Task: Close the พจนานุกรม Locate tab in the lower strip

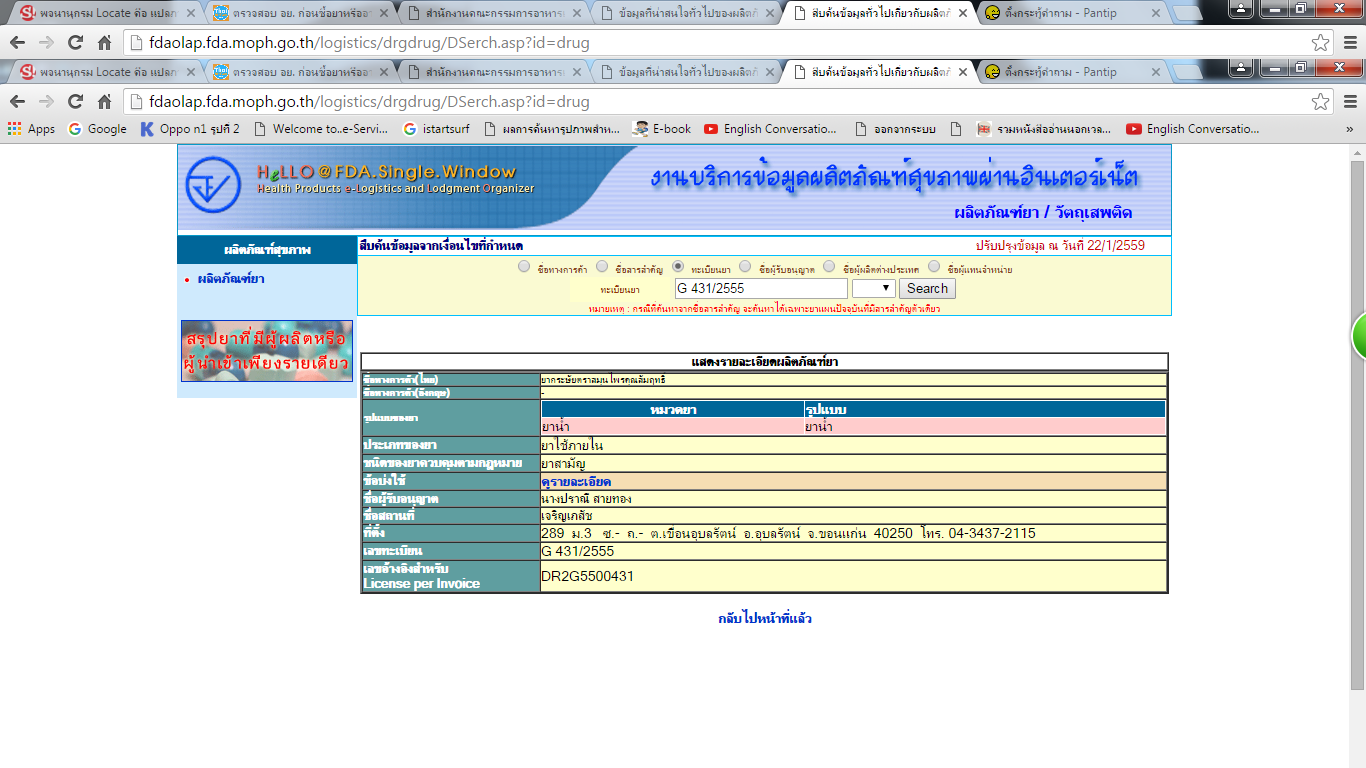Action: (x=191, y=72)
